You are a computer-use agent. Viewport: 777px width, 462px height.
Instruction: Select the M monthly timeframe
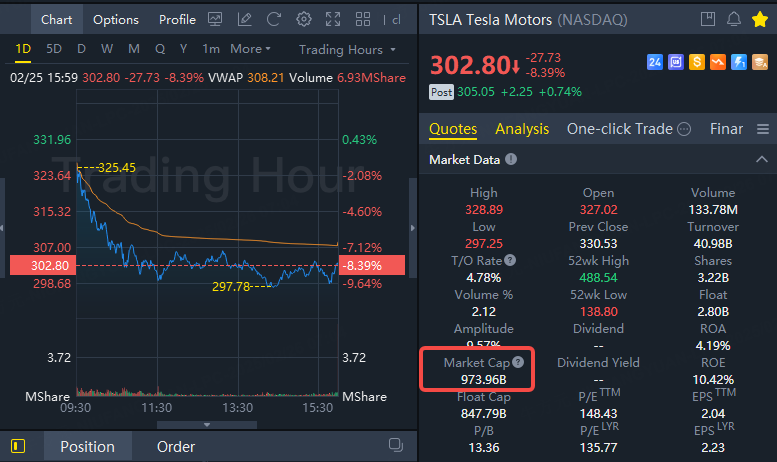(x=134, y=49)
